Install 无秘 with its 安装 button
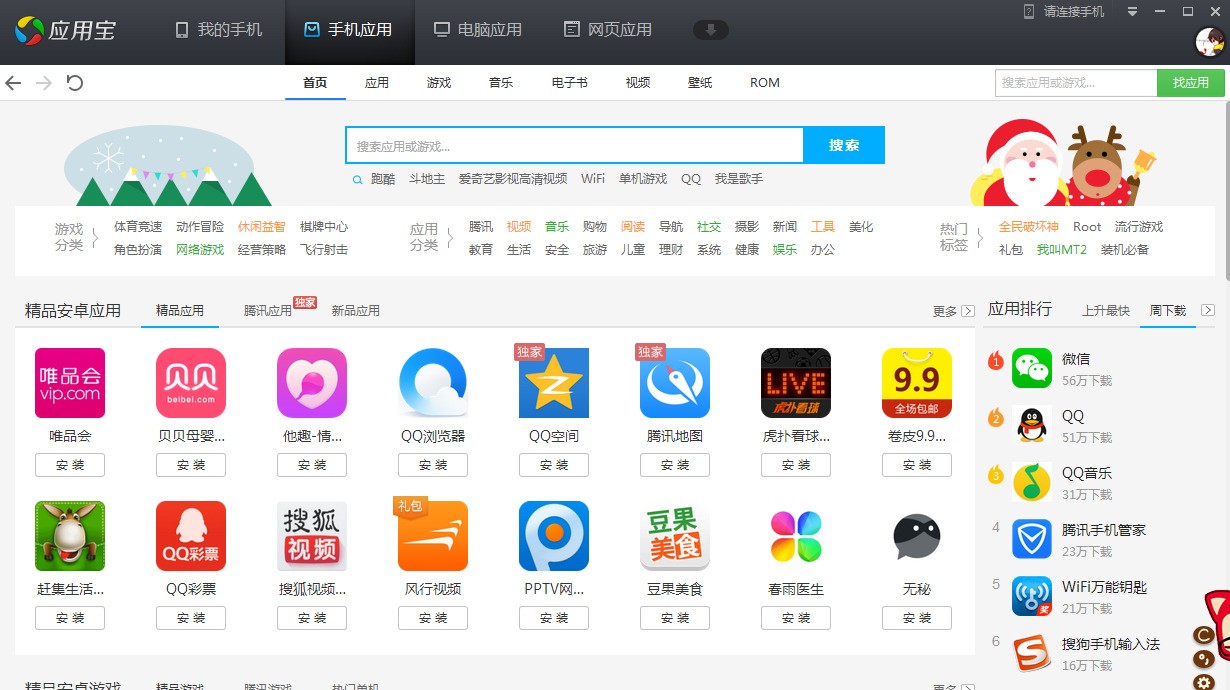The width and height of the screenshot is (1230, 690). click(917, 618)
